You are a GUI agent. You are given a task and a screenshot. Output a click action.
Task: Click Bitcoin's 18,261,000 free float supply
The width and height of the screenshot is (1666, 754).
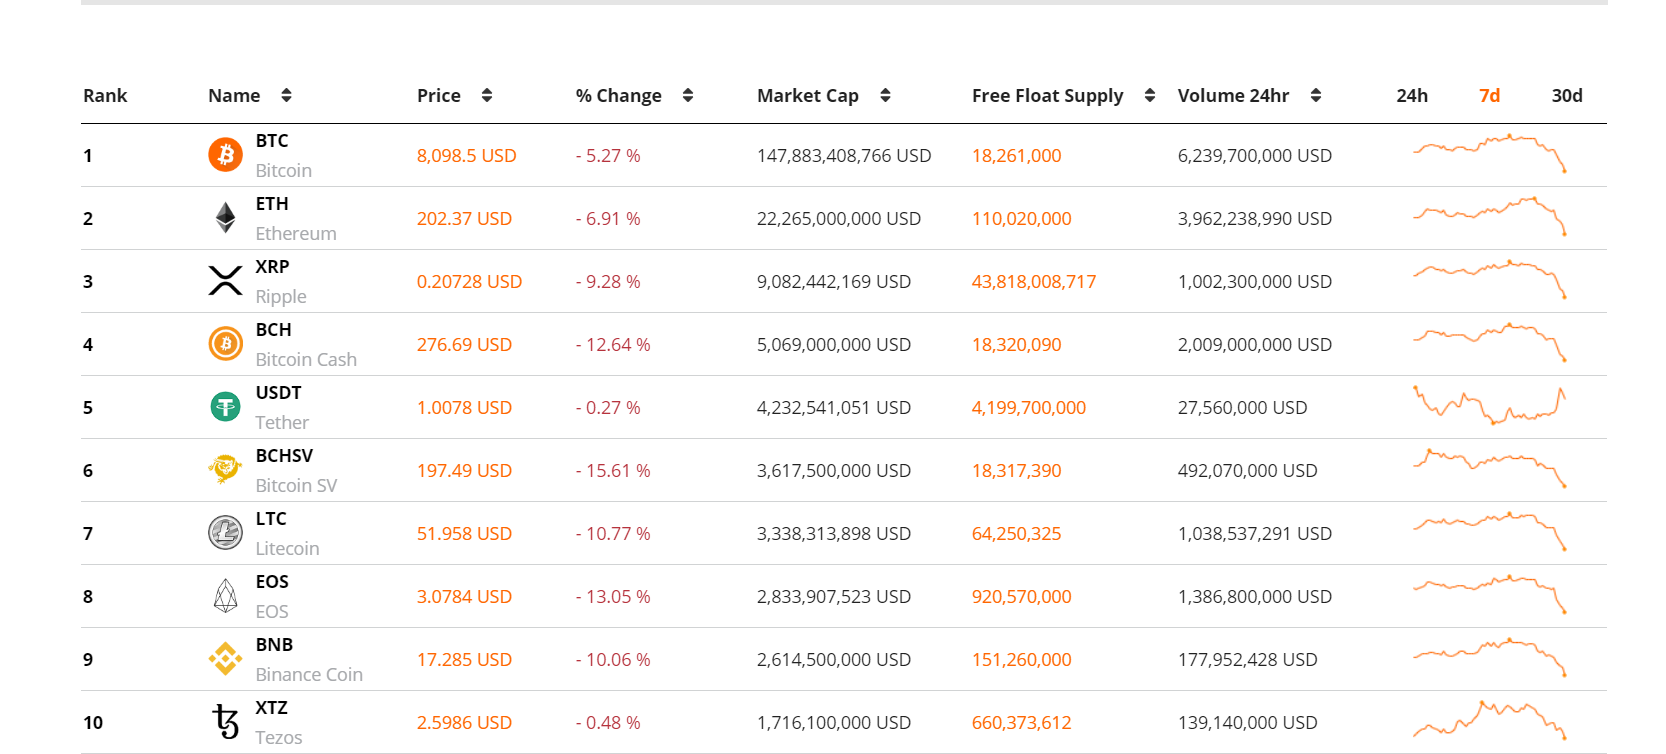point(1016,155)
